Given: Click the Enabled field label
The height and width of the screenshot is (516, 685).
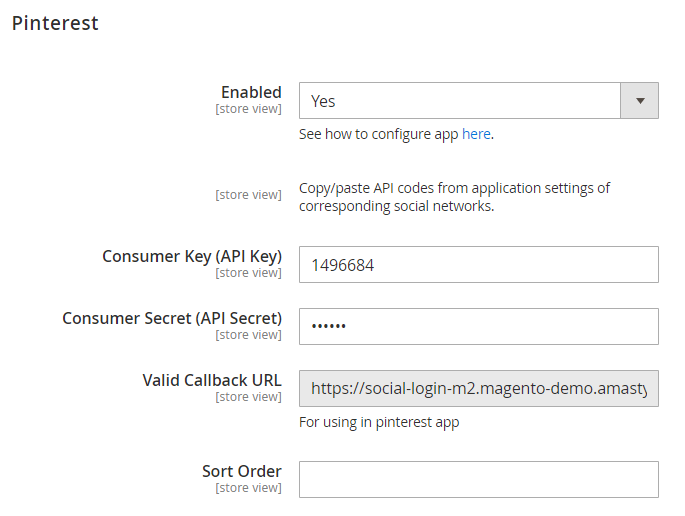Looking at the screenshot, I should (x=251, y=92).
